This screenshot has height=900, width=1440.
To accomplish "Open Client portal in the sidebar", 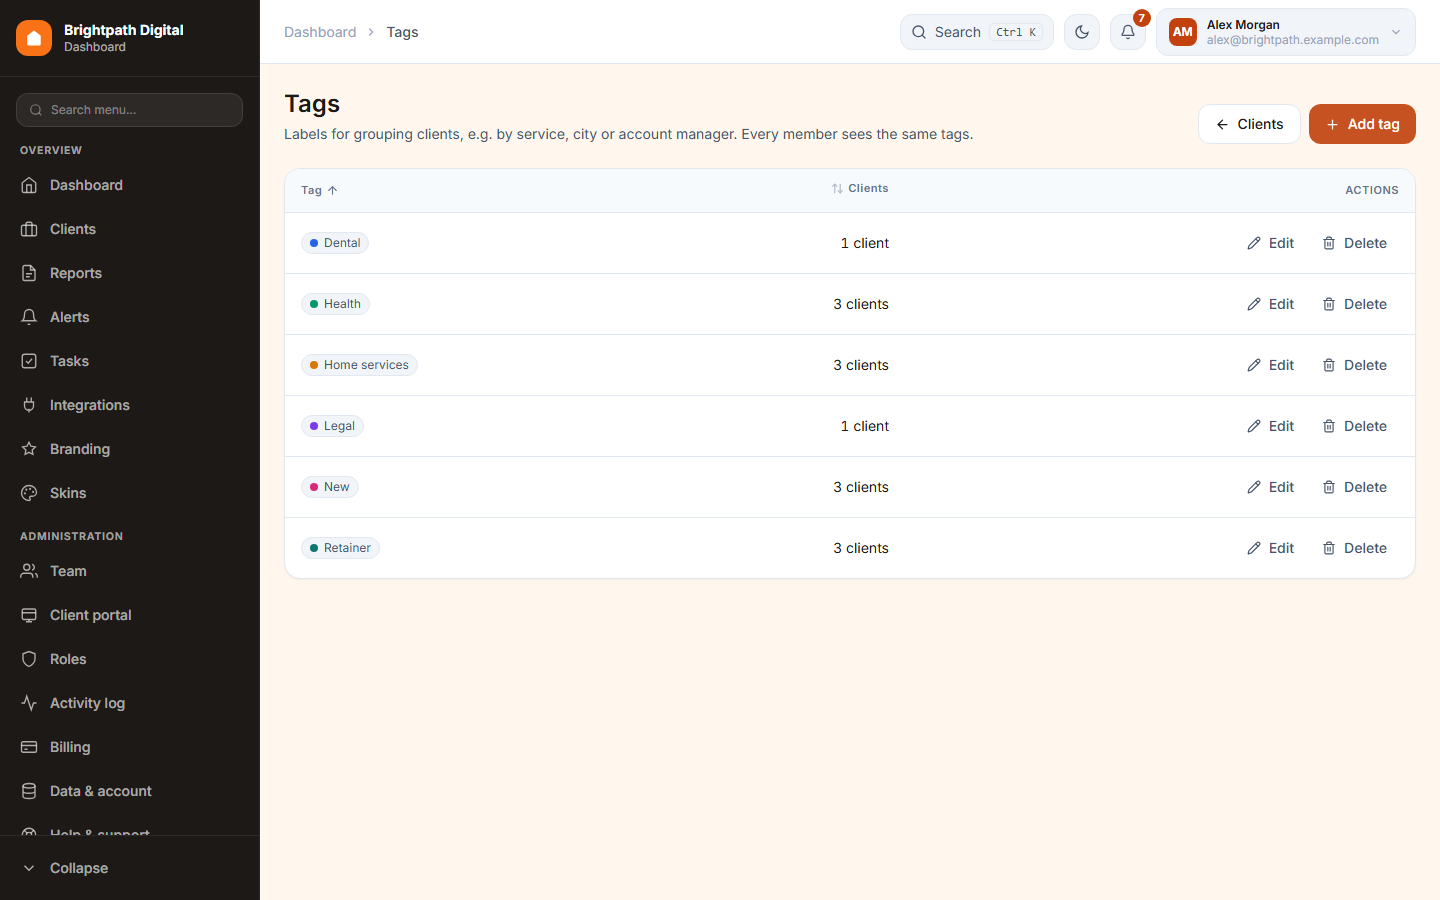I will pos(130,615).
